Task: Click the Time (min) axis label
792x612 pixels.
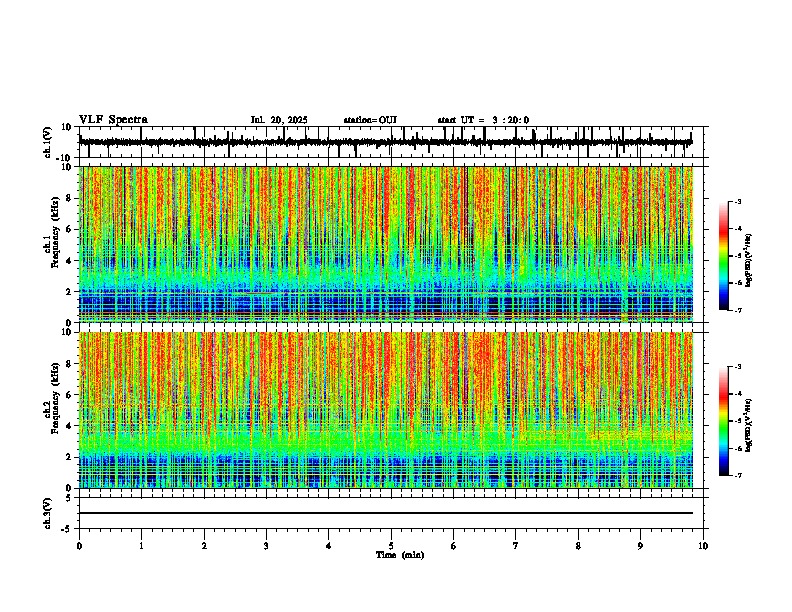Action: 400,555
